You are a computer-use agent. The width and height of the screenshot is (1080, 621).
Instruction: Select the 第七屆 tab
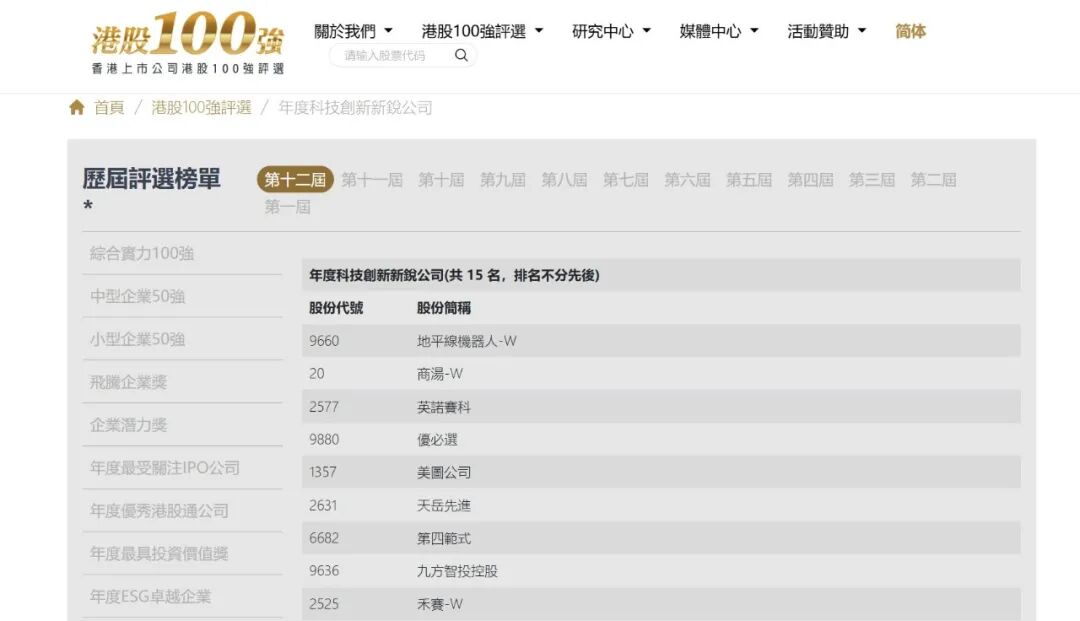tap(625, 180)
